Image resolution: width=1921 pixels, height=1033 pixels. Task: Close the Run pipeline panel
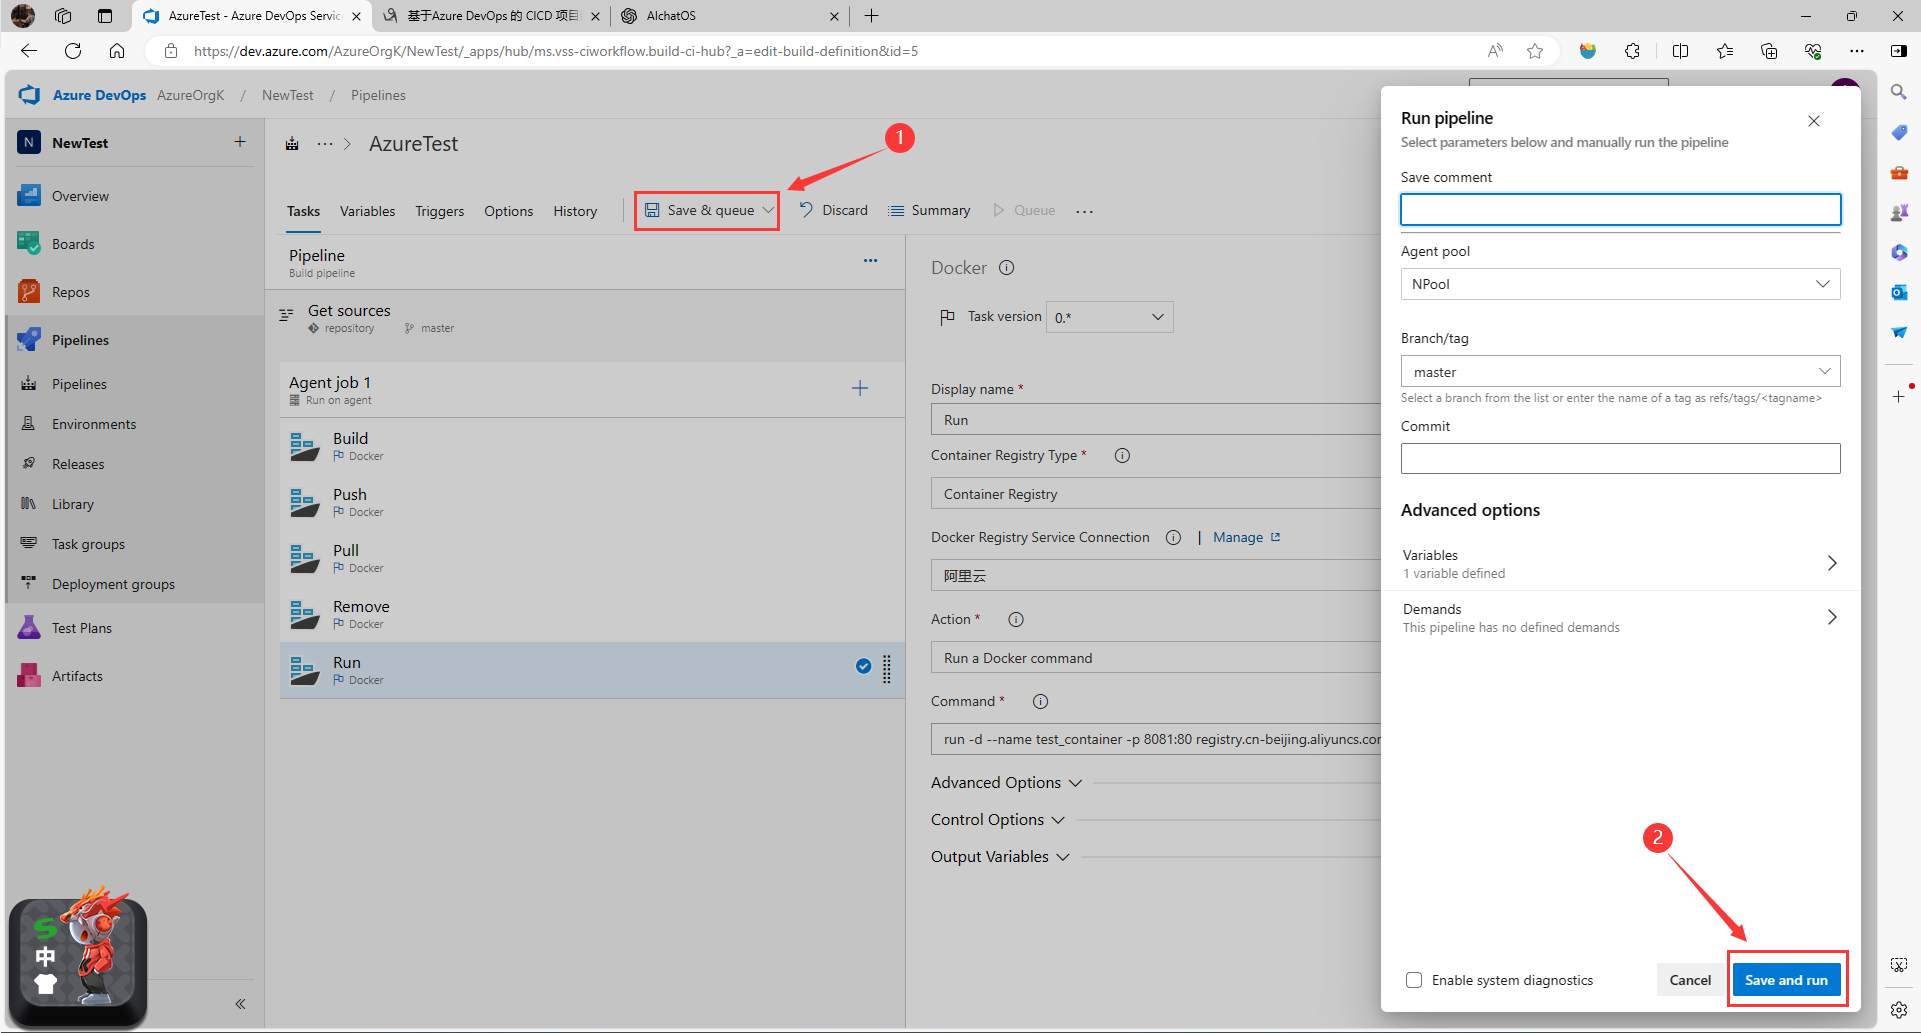click(x=1814, y=121)
